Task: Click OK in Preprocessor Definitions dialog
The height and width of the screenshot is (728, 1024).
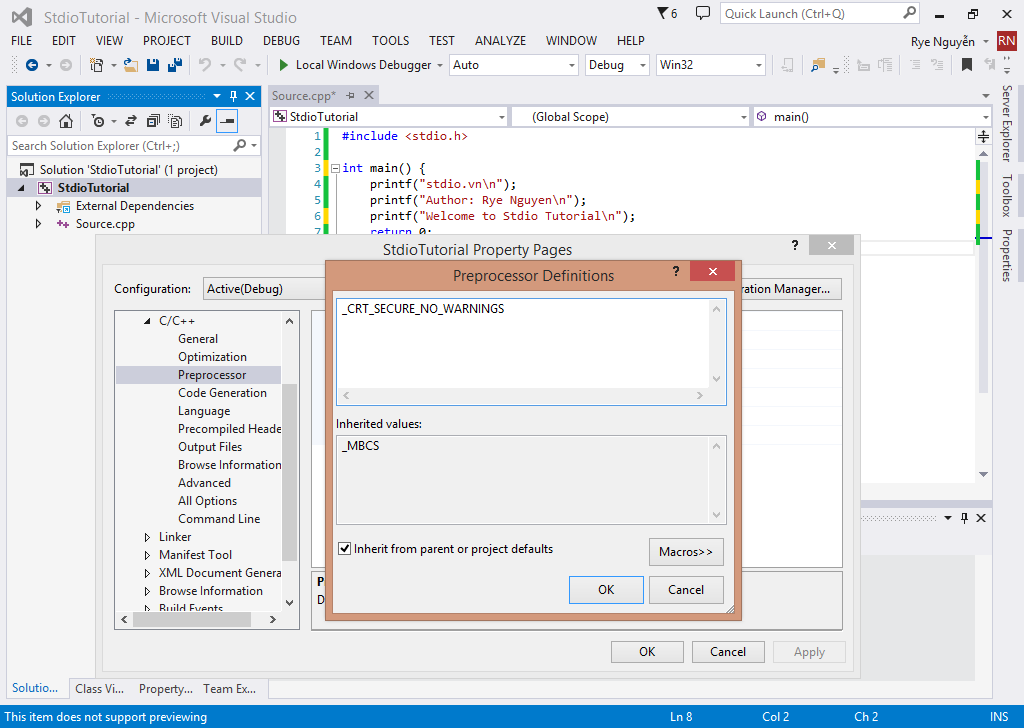Action: click(x=606, y=590)
